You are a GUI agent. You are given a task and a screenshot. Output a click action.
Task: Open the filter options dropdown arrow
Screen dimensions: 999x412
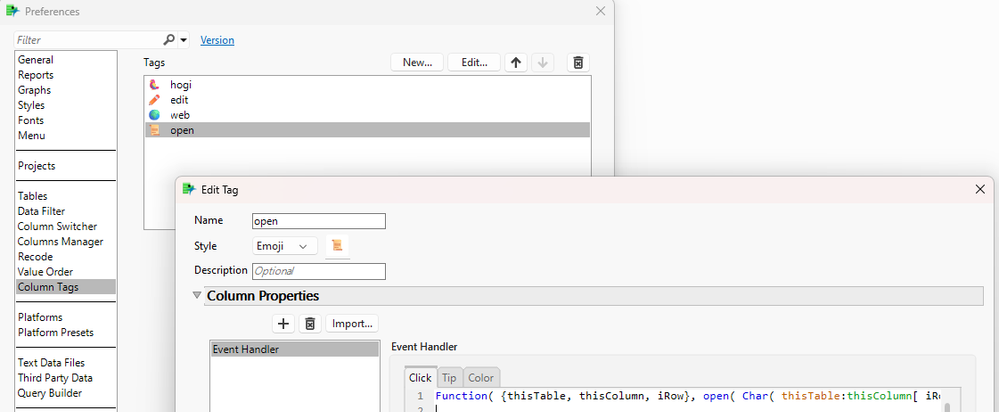[x=183, y=40]
